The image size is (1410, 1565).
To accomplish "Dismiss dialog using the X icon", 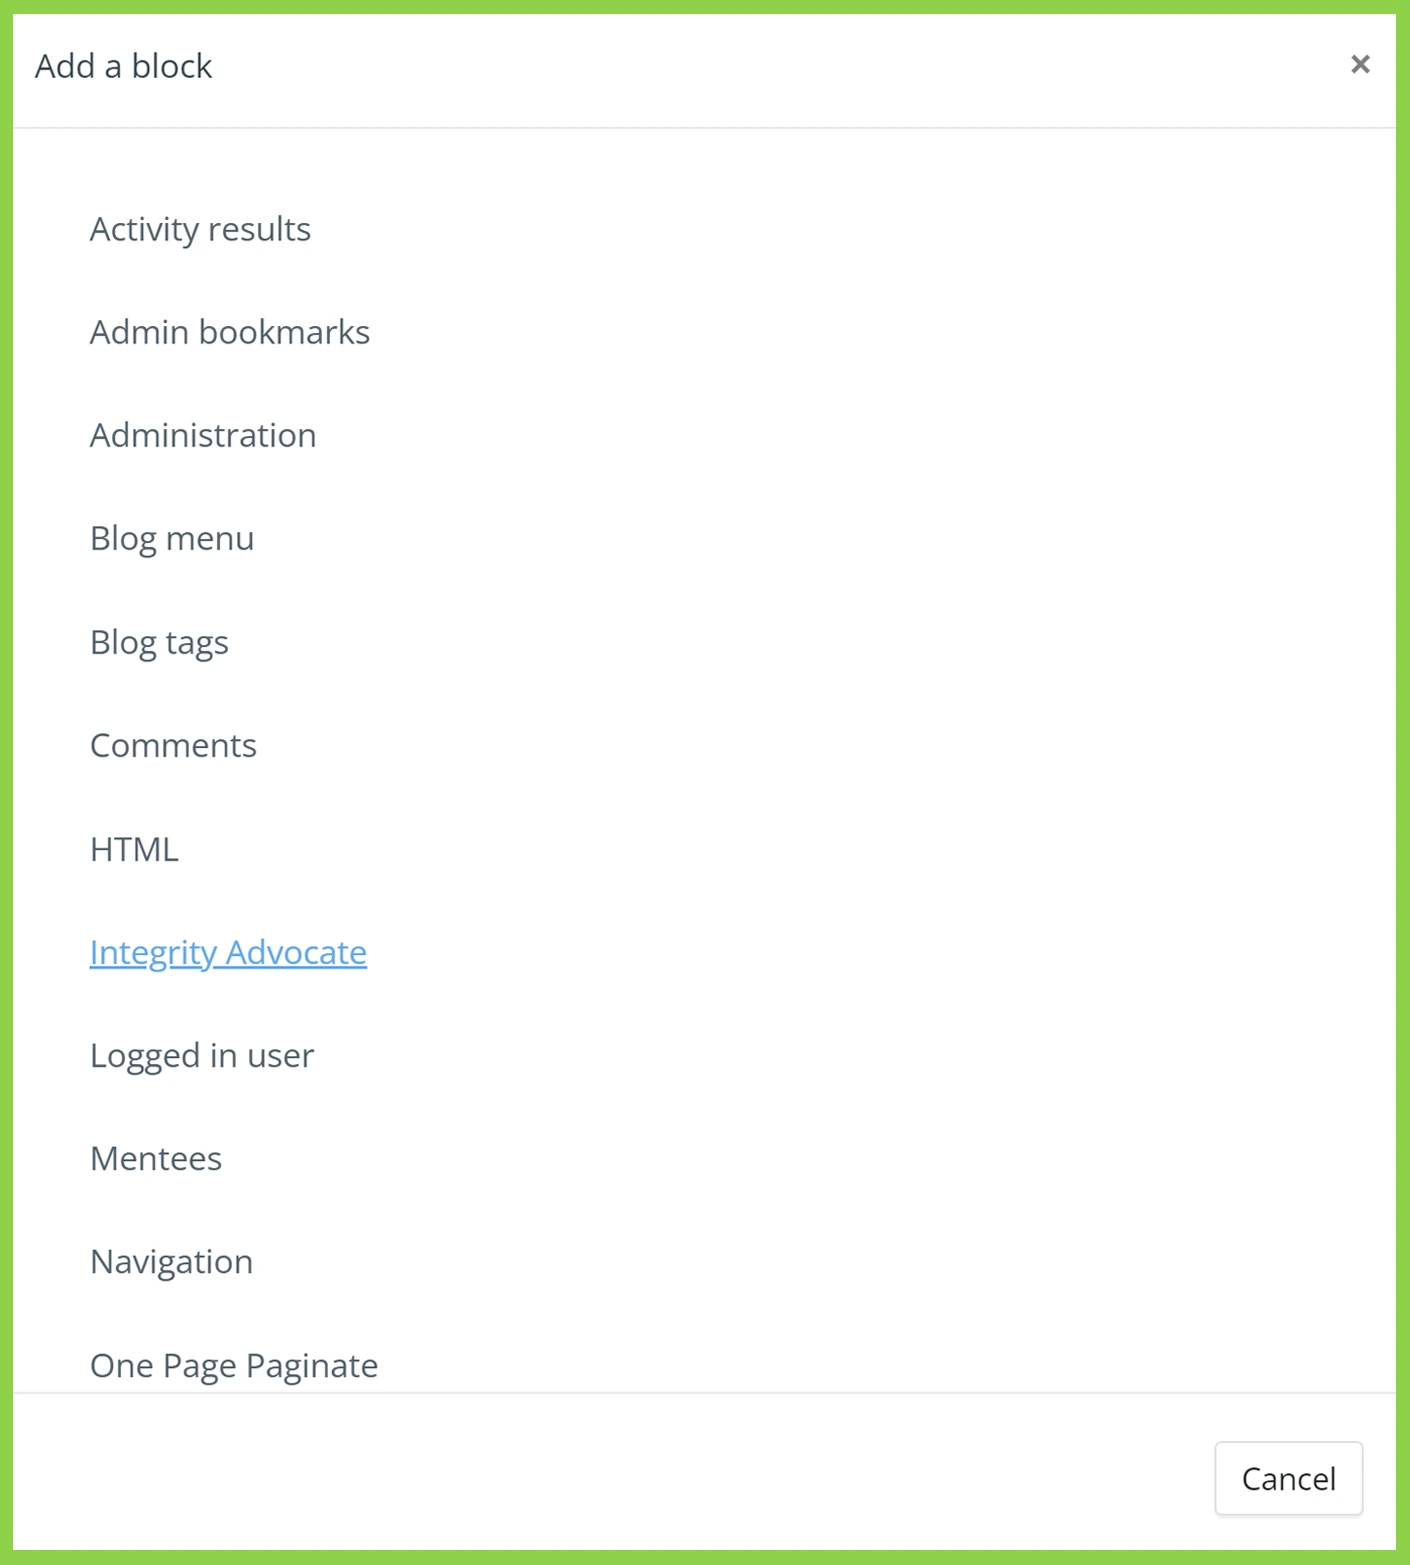I will [1359, 65].
